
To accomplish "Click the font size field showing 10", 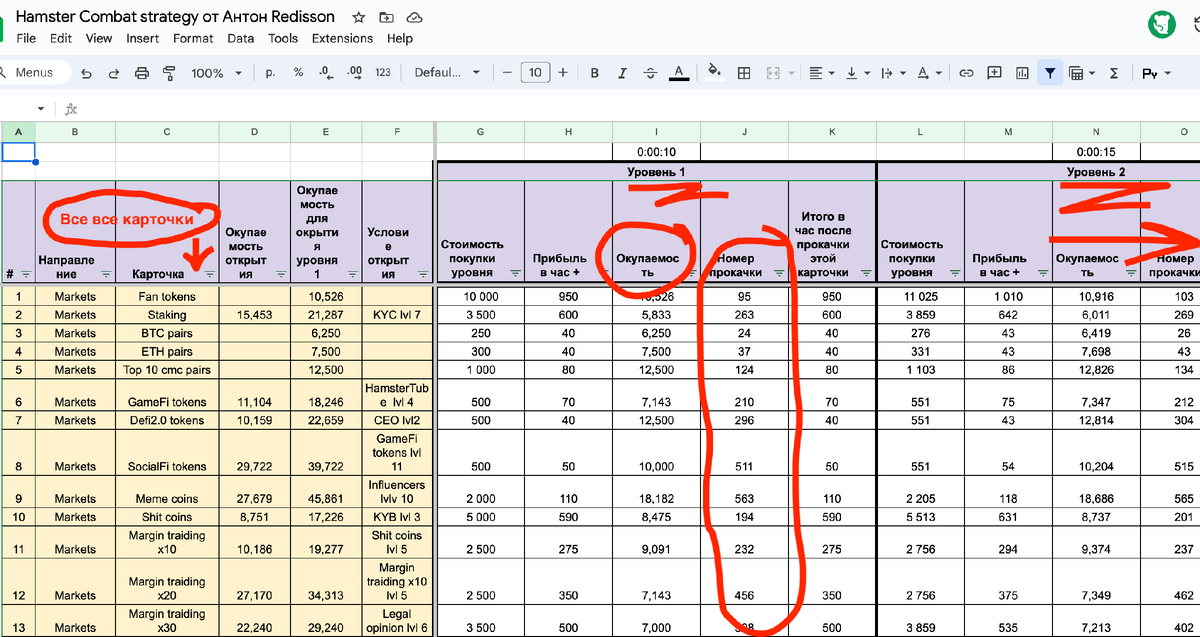I will pyautogui.click(x=536, y=73).
